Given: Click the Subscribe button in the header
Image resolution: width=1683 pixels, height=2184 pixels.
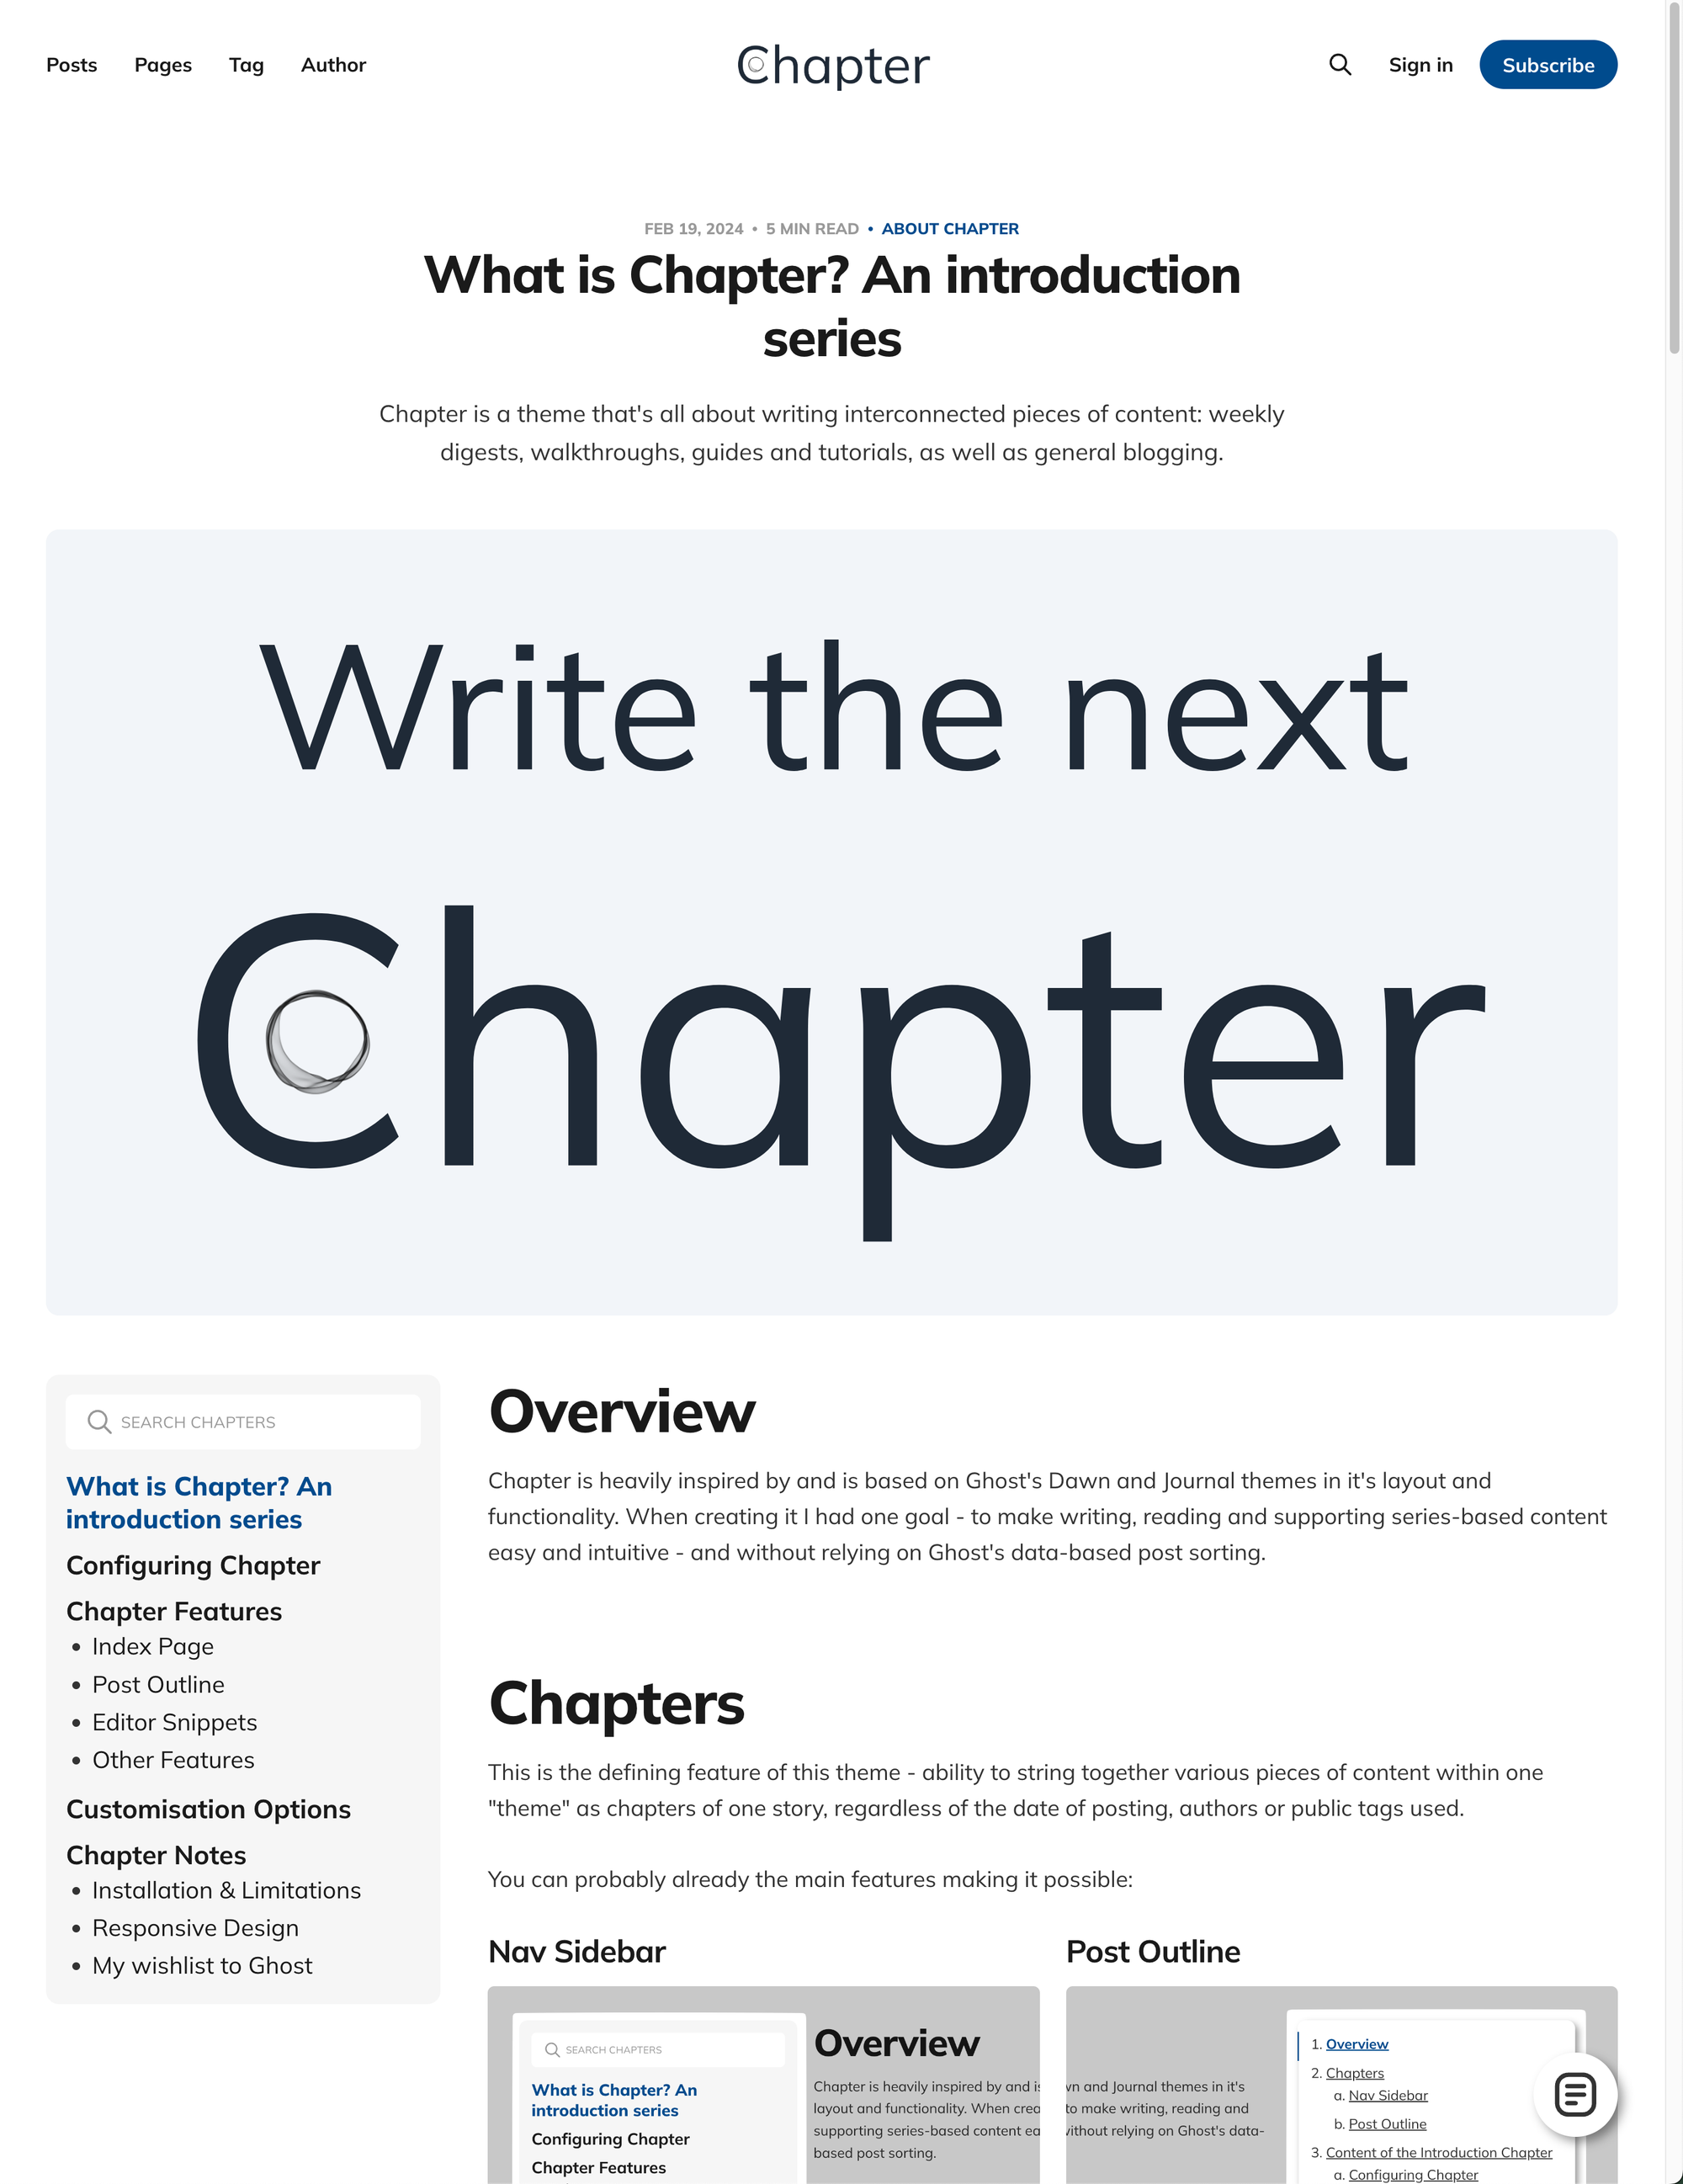Looking at the screenshot, I should tap(1547, 64).
